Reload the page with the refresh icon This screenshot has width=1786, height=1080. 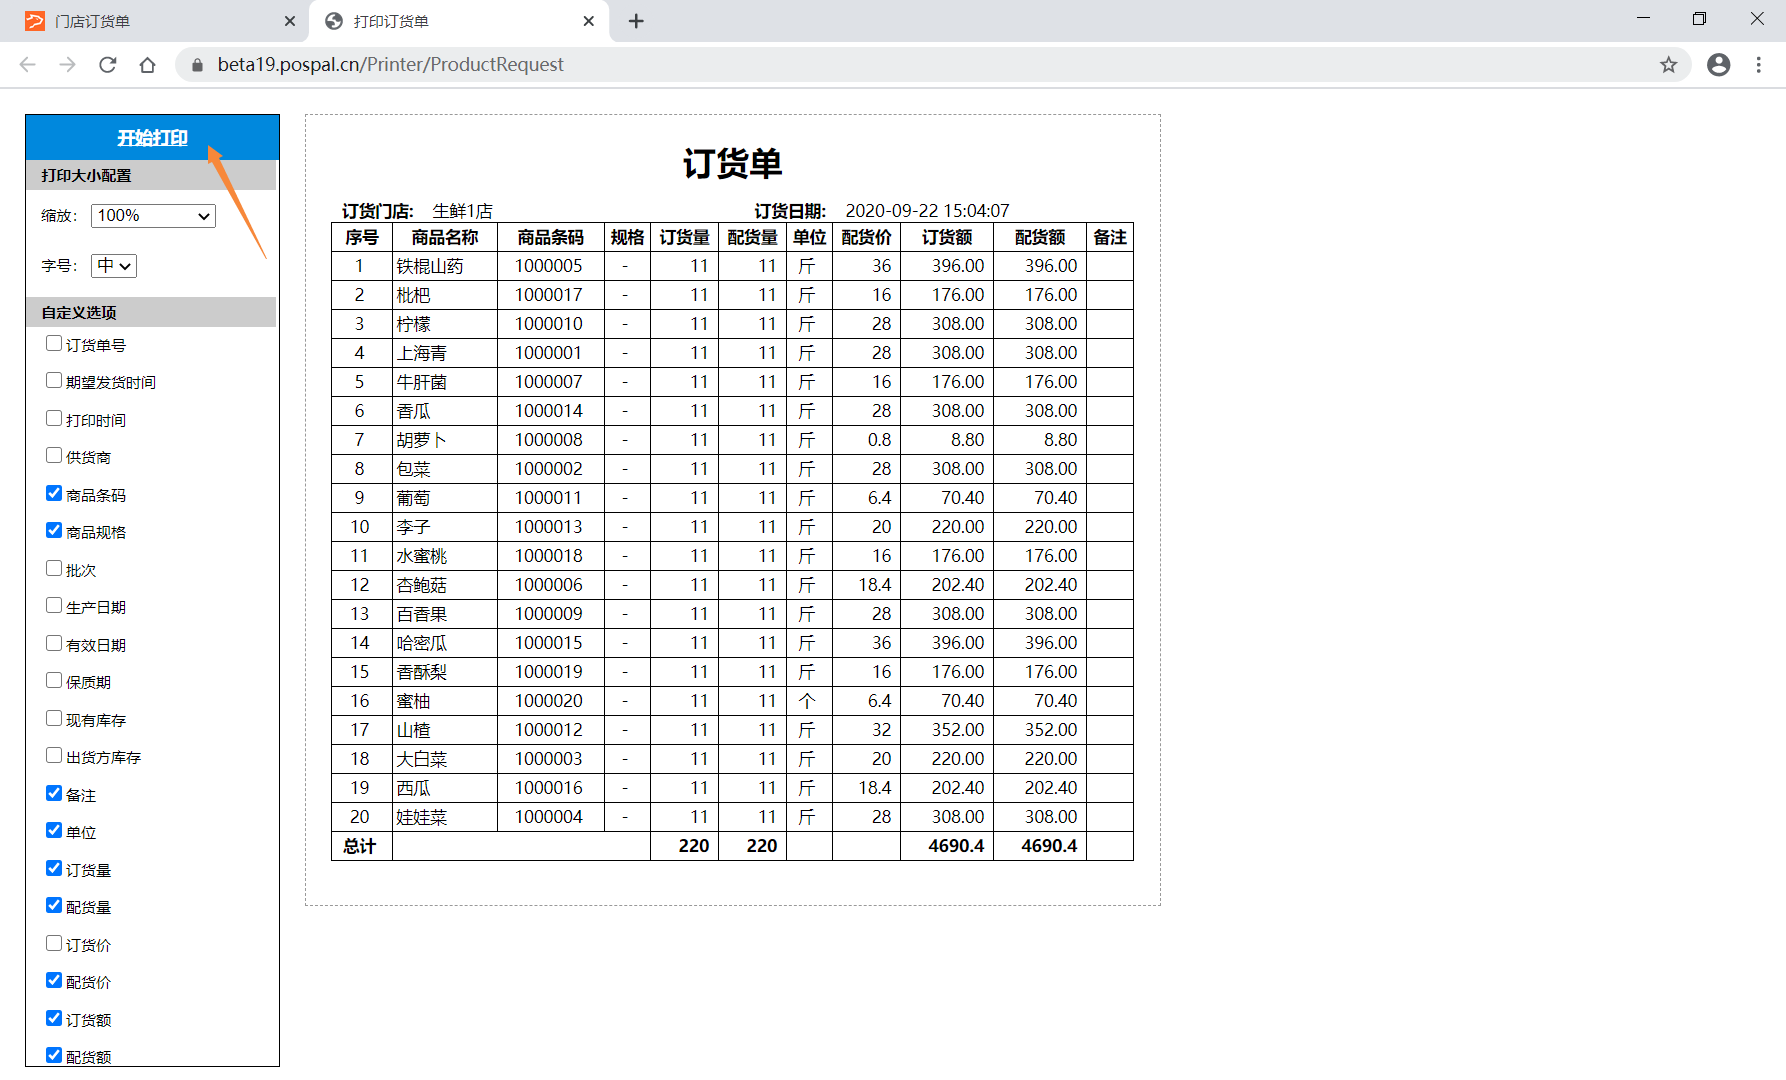108,65
